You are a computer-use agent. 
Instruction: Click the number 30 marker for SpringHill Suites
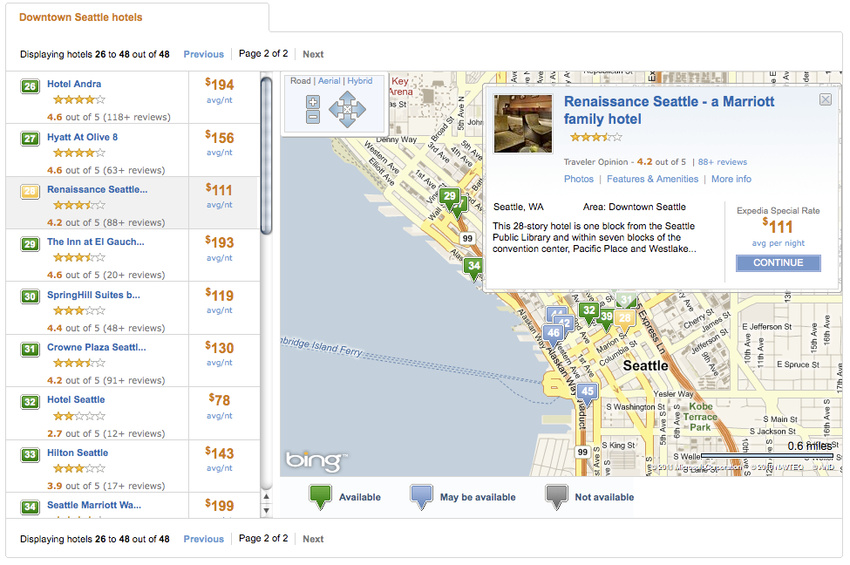point(30,297)
